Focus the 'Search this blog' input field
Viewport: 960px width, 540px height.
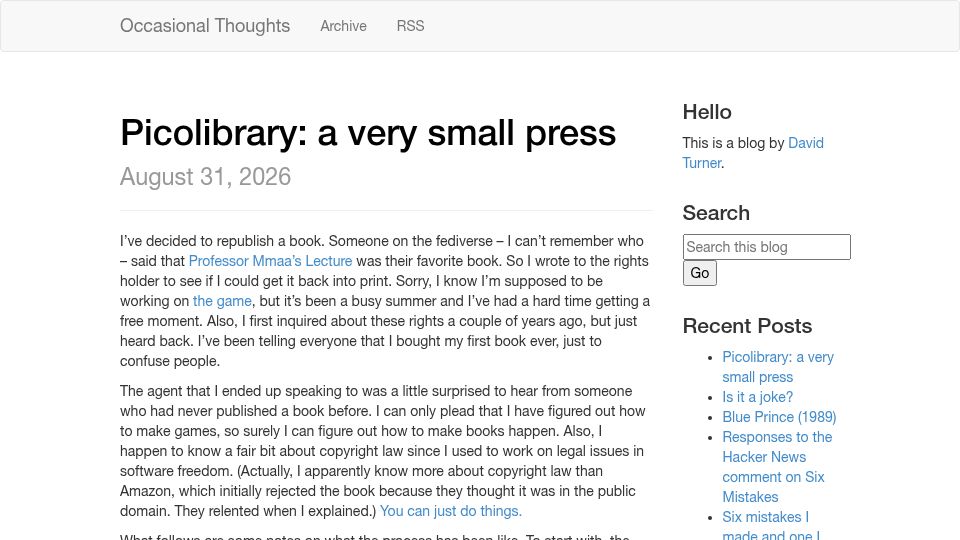(767, 247)
